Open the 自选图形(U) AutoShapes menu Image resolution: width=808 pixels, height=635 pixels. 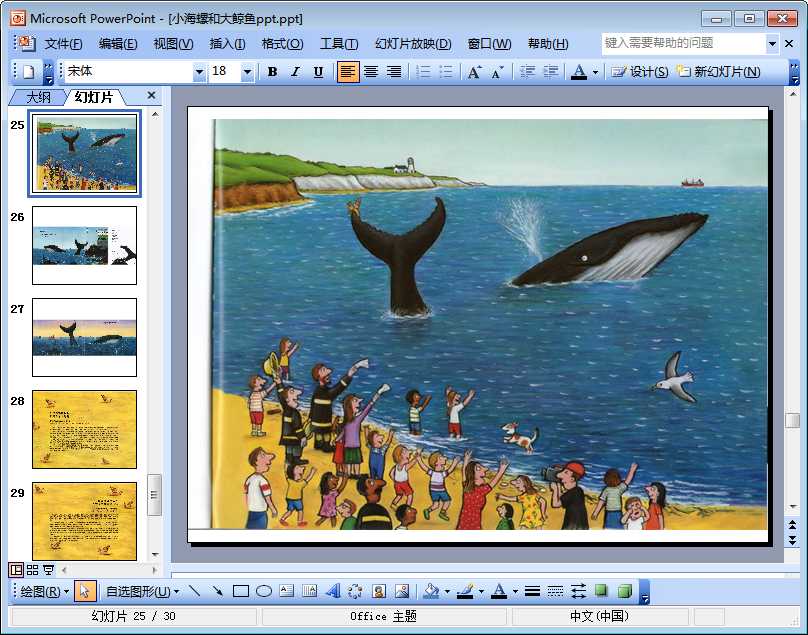coord(142,591)
